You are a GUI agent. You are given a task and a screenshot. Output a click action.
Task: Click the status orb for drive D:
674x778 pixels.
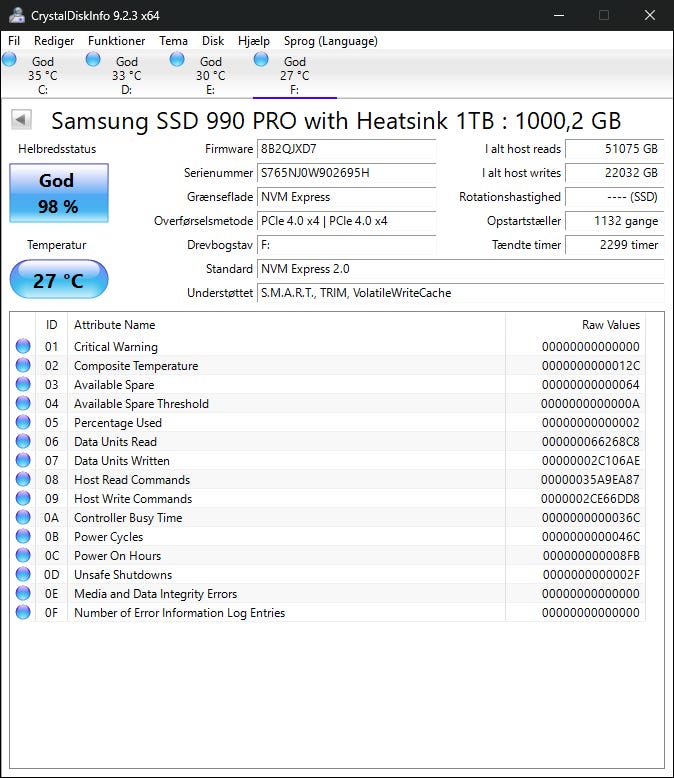[x=93, y=60]
